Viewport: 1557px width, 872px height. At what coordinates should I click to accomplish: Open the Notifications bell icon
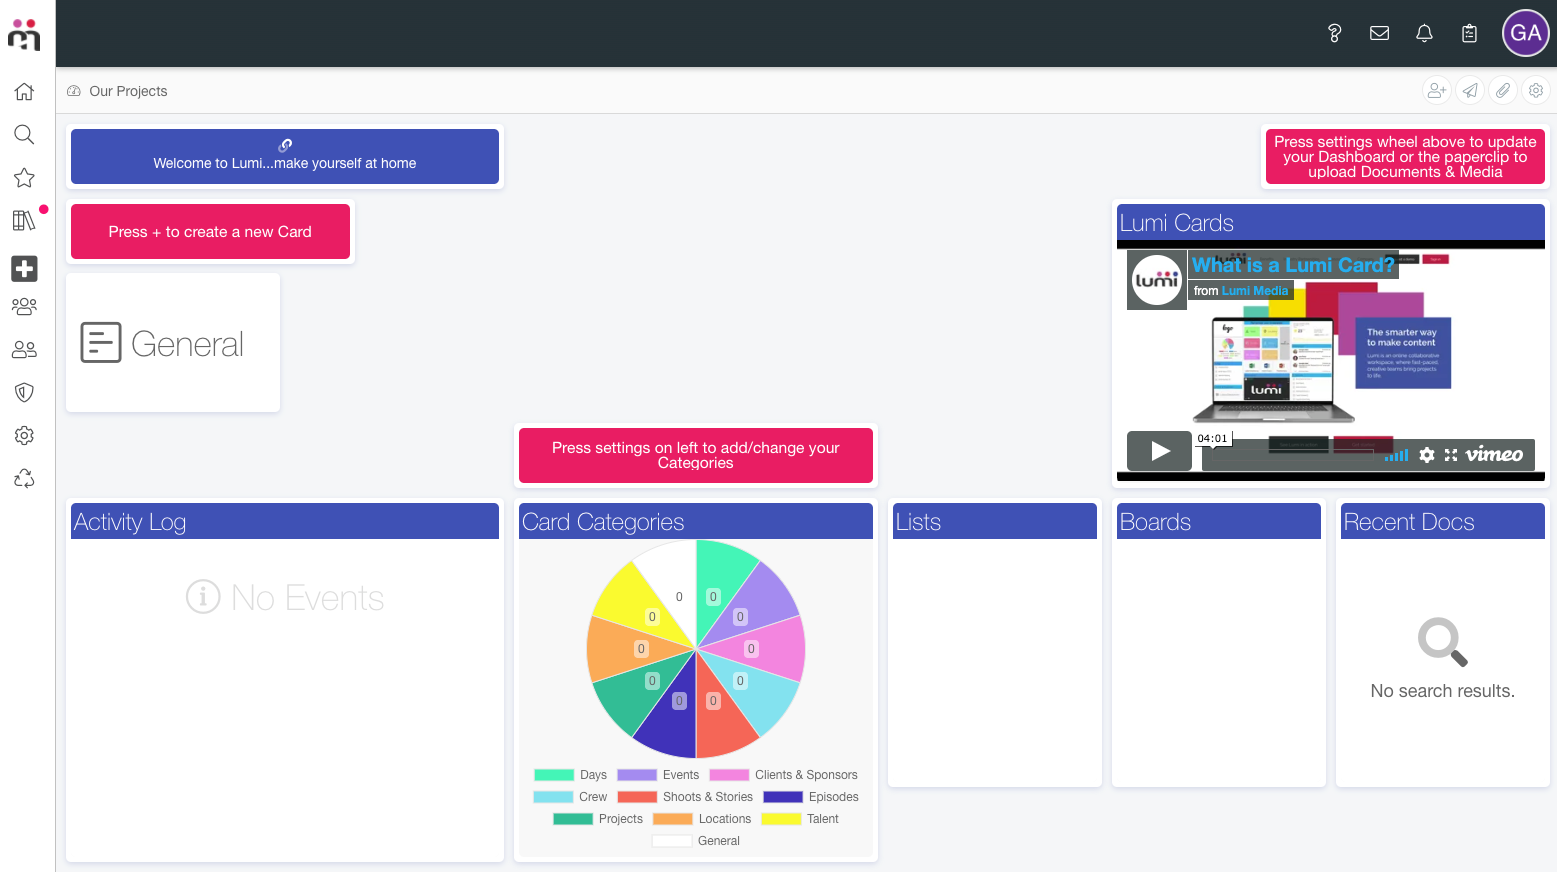coord(1424,33)
